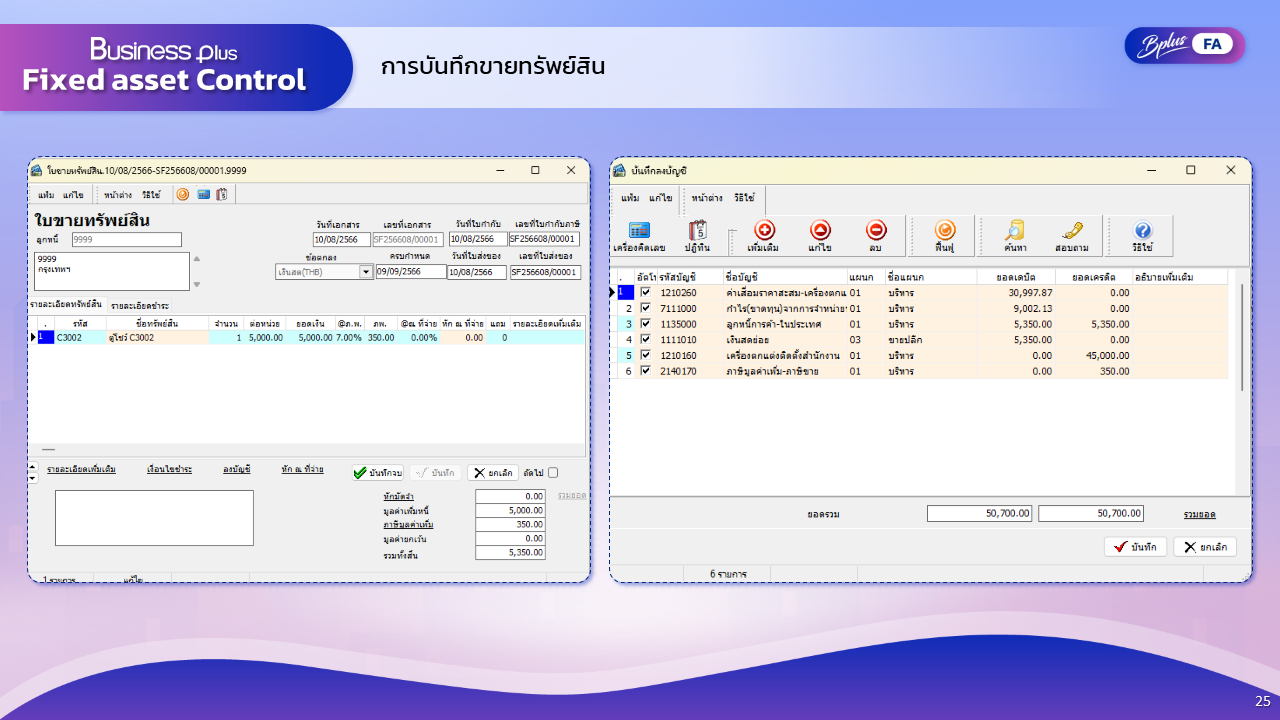Toggle checkbox for account 1135000 row
Image resolution: width=1280 pixels, height=720 pixels.
click(x=645, y=324)
